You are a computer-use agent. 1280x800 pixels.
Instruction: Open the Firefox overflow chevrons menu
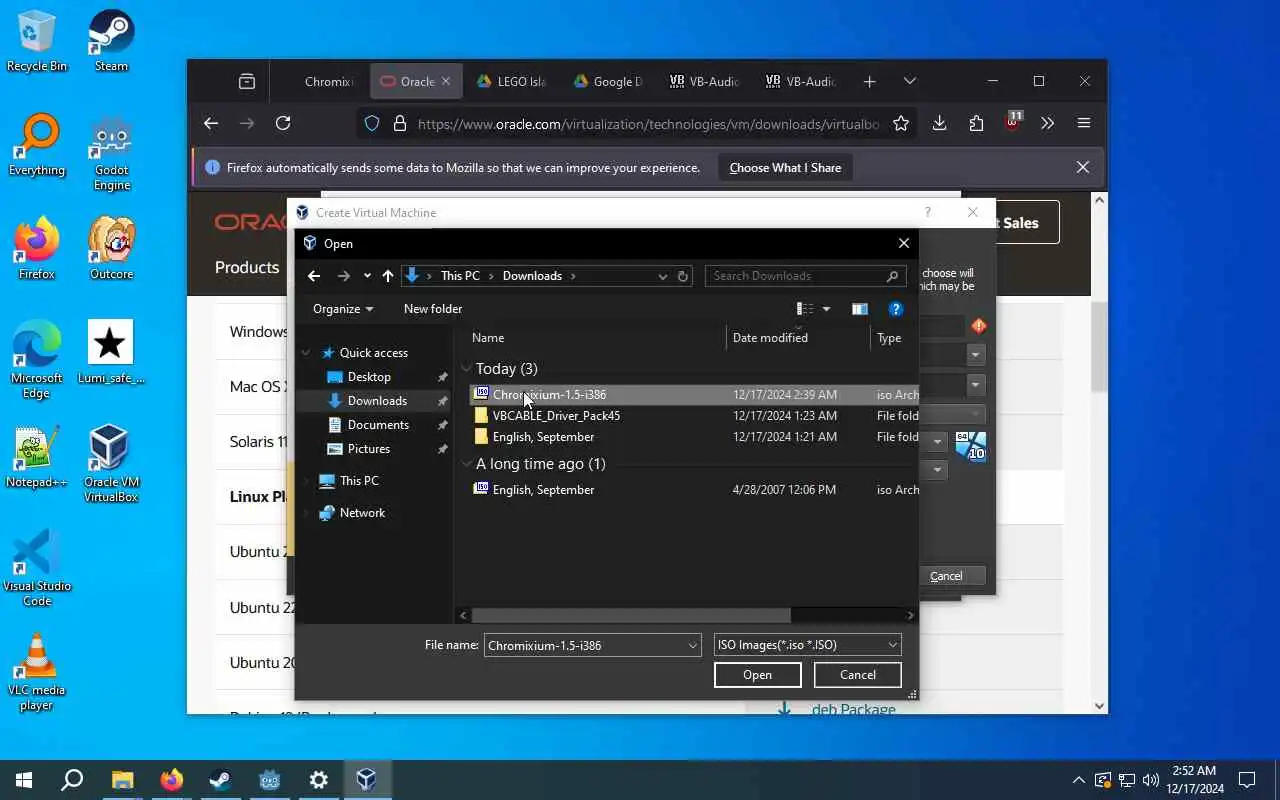pos(1047,123)
